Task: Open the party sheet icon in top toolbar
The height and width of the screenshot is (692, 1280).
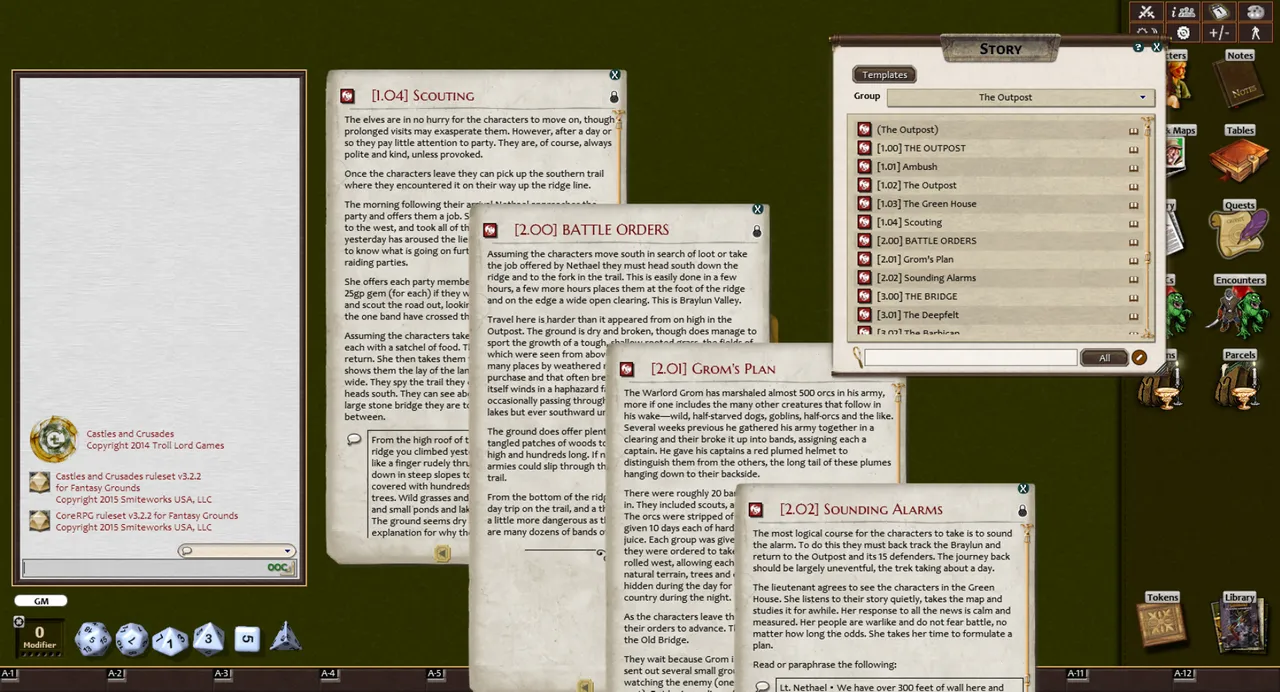Action: [x=1183, y=12]
